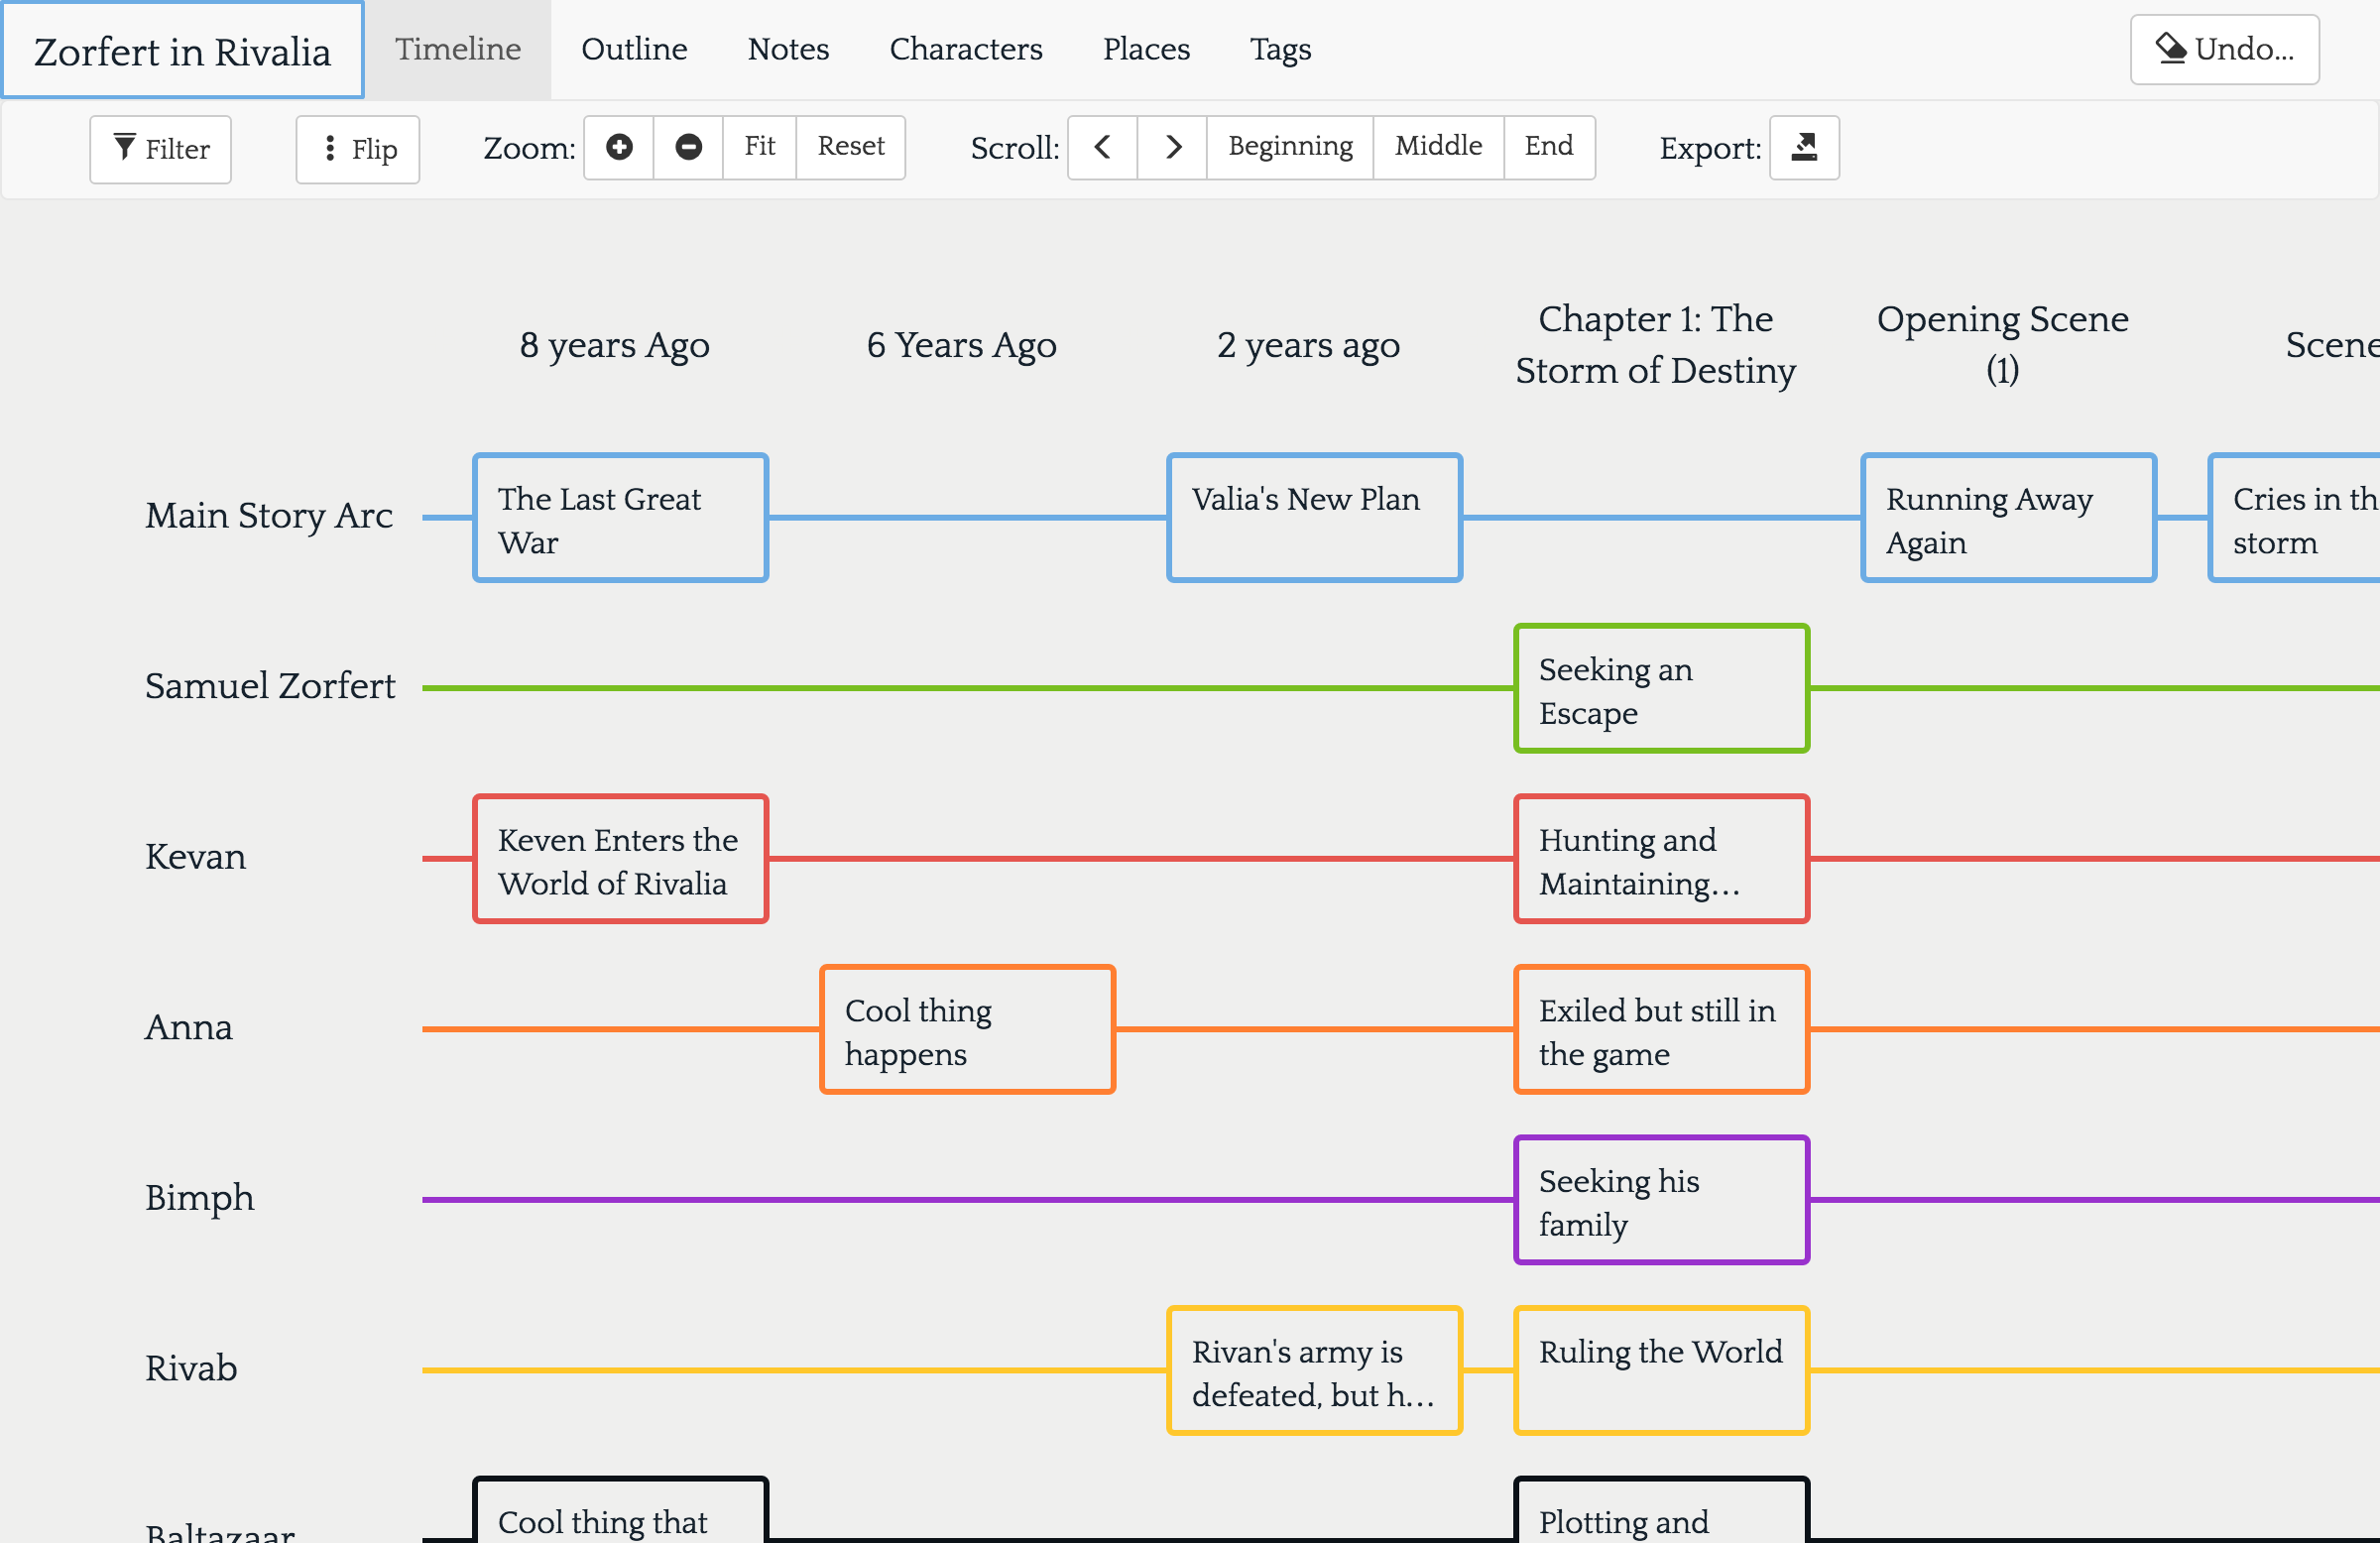Image resolution: width=2380 pixels, height=1543 pixels.
Task: Jump to the End of timeline
Action: pos(1548,147)
